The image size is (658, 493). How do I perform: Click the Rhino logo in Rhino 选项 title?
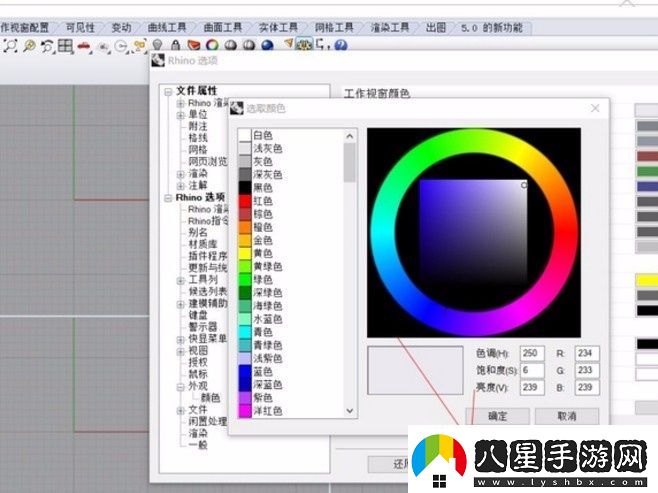(x=158, y=60)
